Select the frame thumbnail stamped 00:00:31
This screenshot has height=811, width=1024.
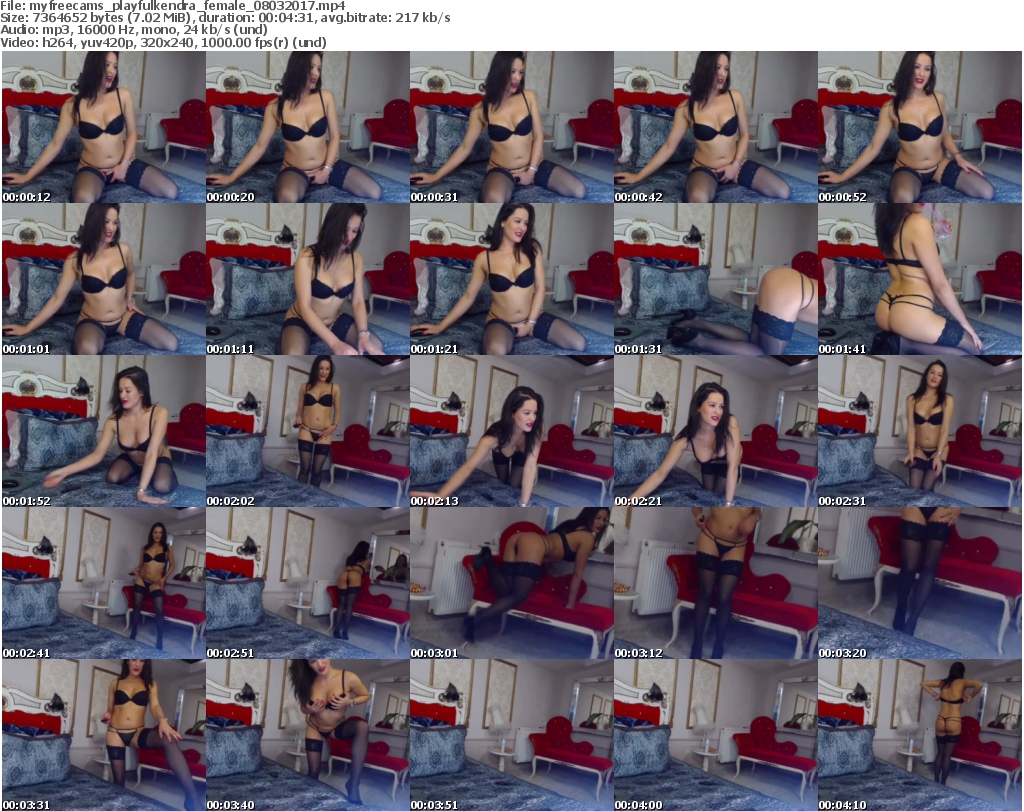tap(511, 127)
